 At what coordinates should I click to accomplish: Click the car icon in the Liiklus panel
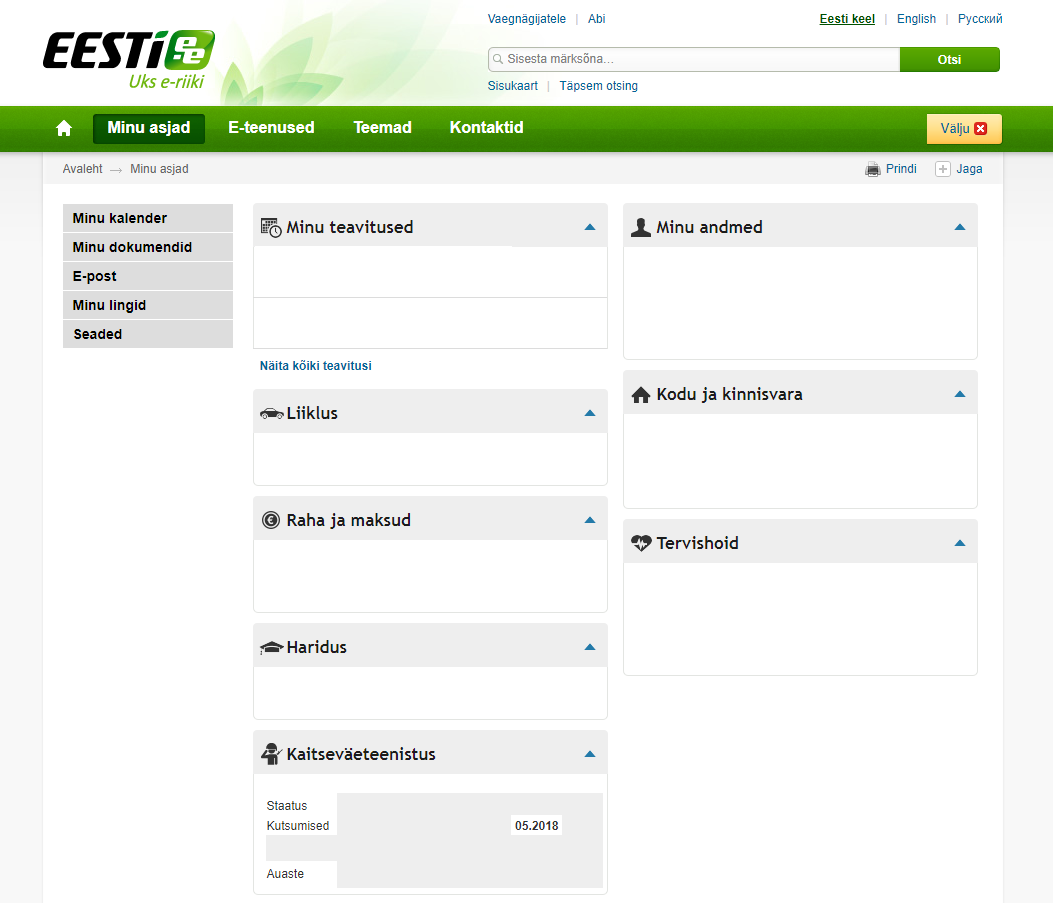point(271,413)
